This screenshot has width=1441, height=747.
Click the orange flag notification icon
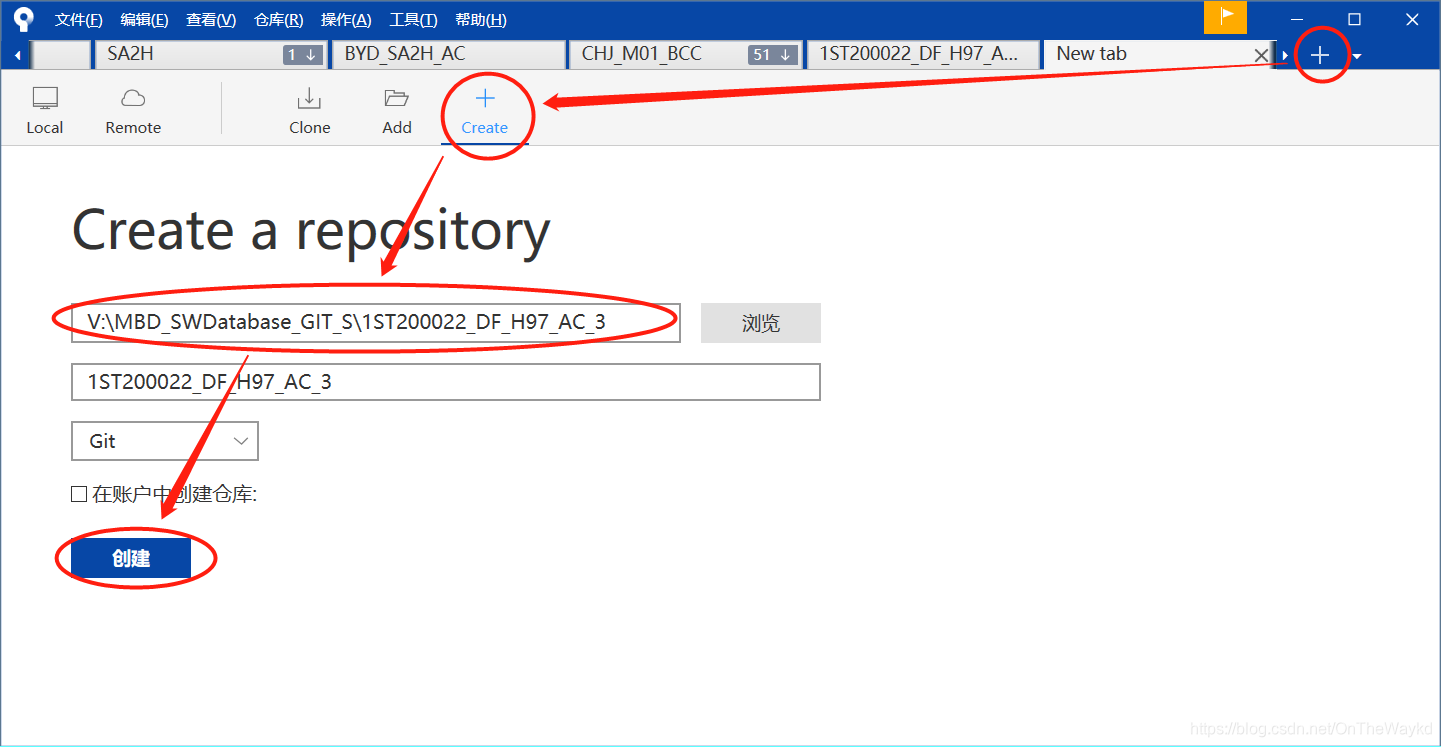pyautogui.click(x=1225, y=17)
